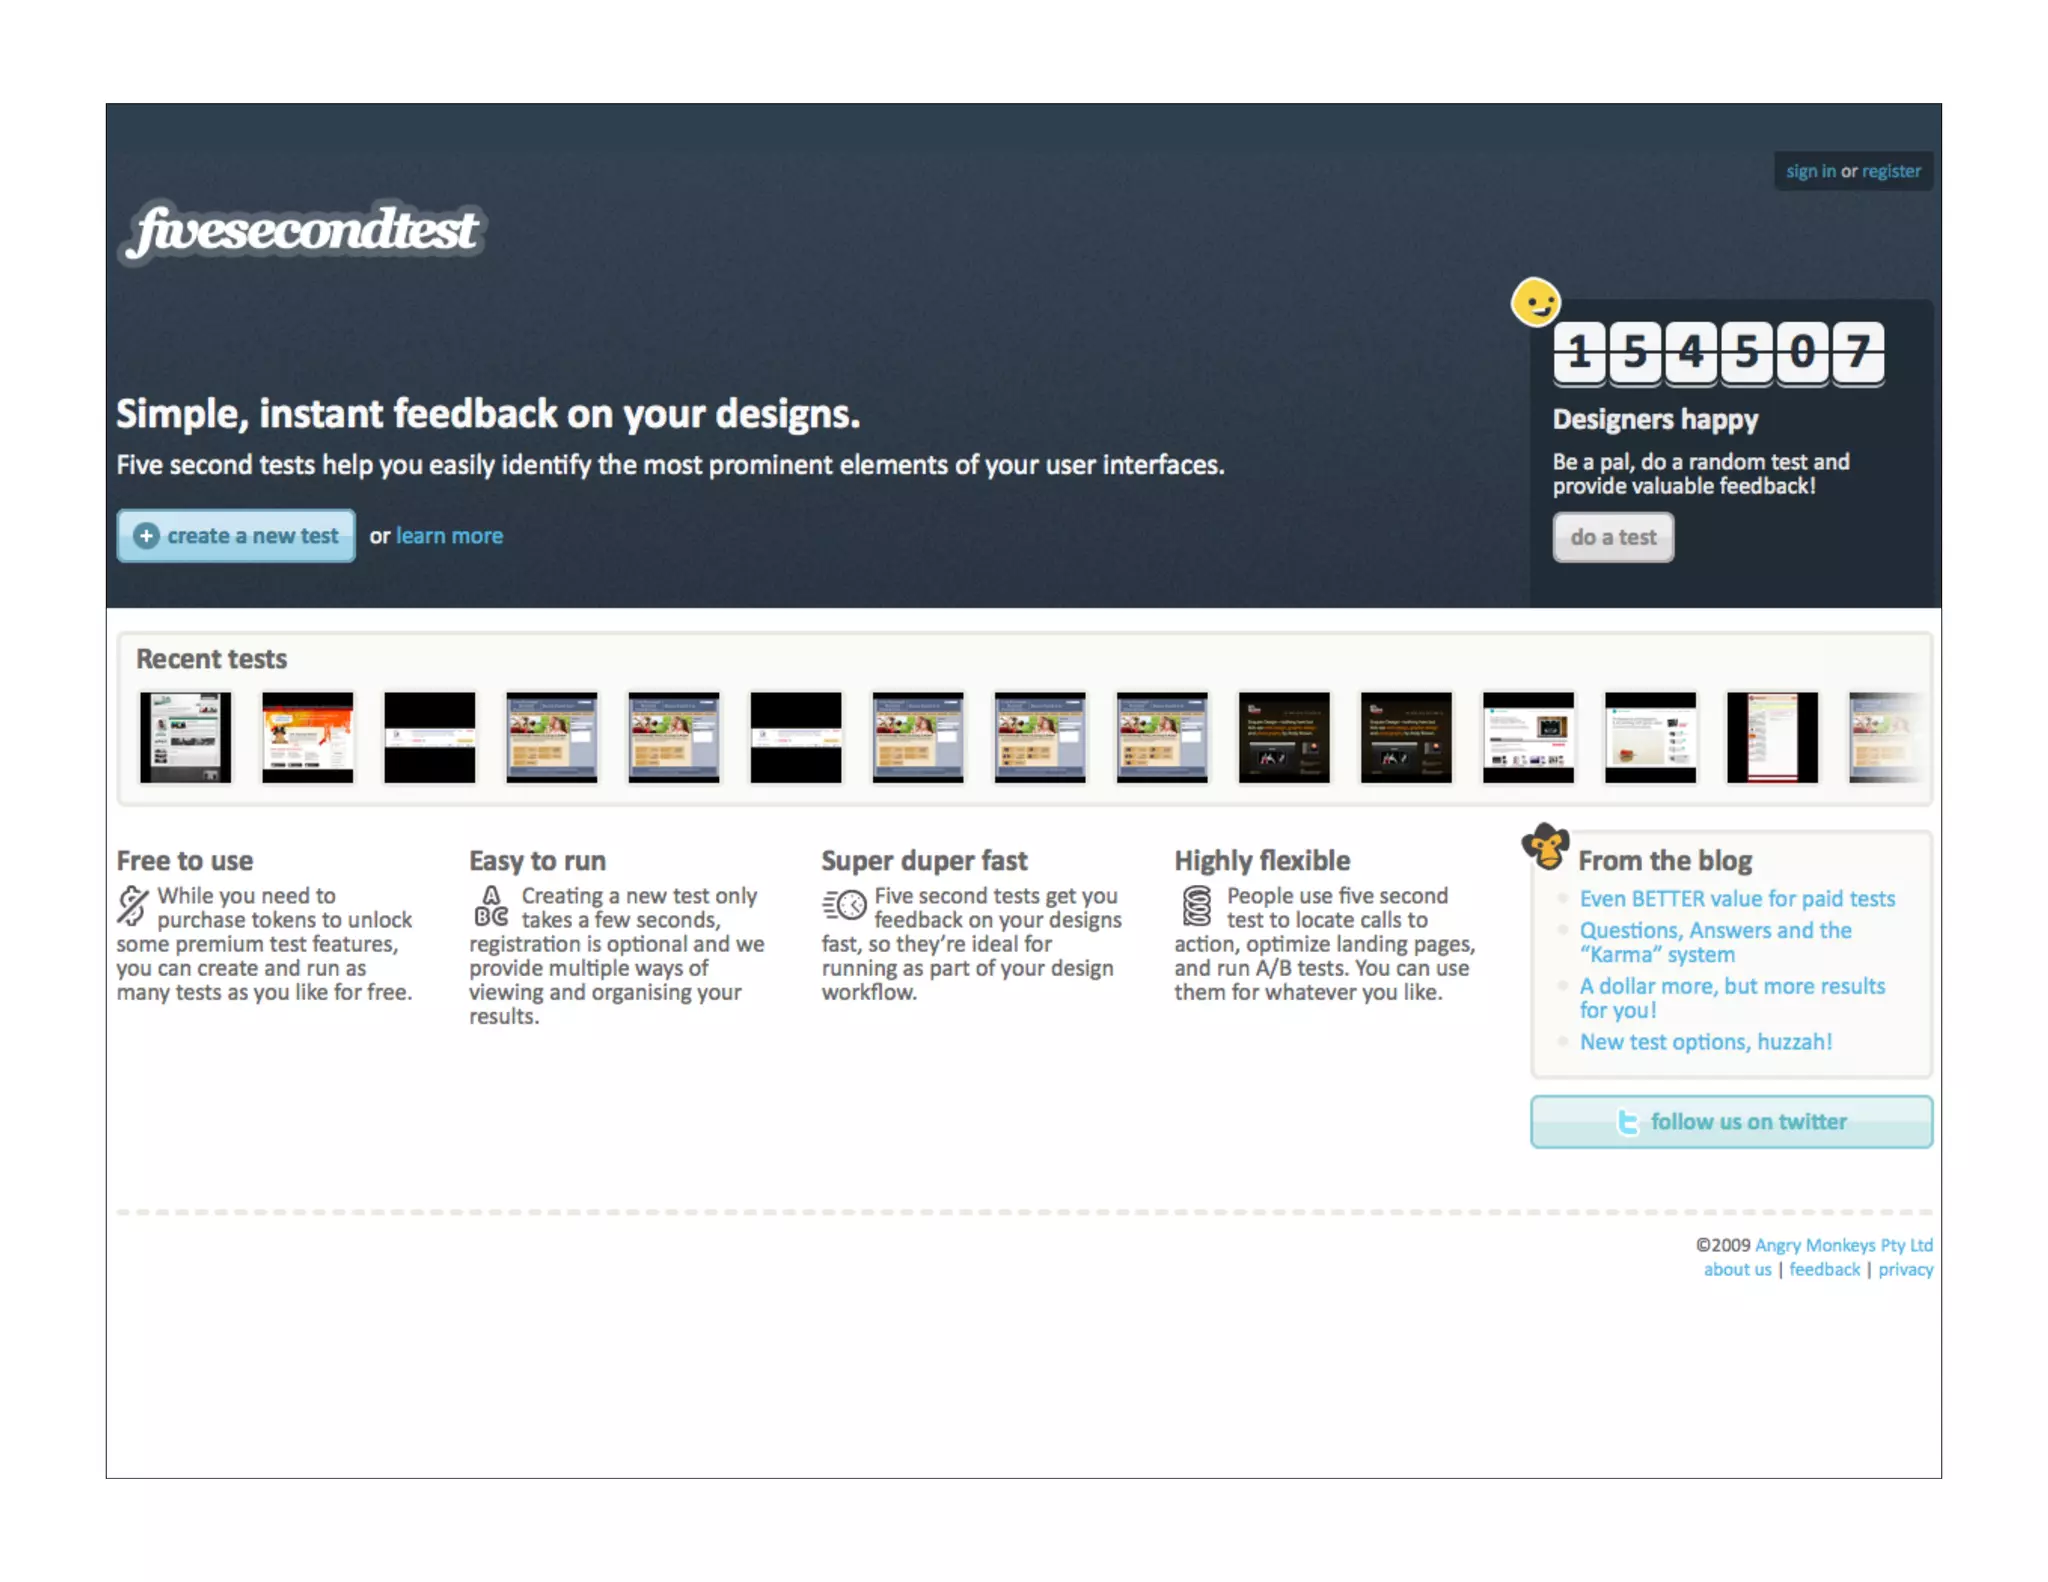Screen dimensions: 2048x1582
Task: Open the first recent test thumbnail
Action: point(185,737)
